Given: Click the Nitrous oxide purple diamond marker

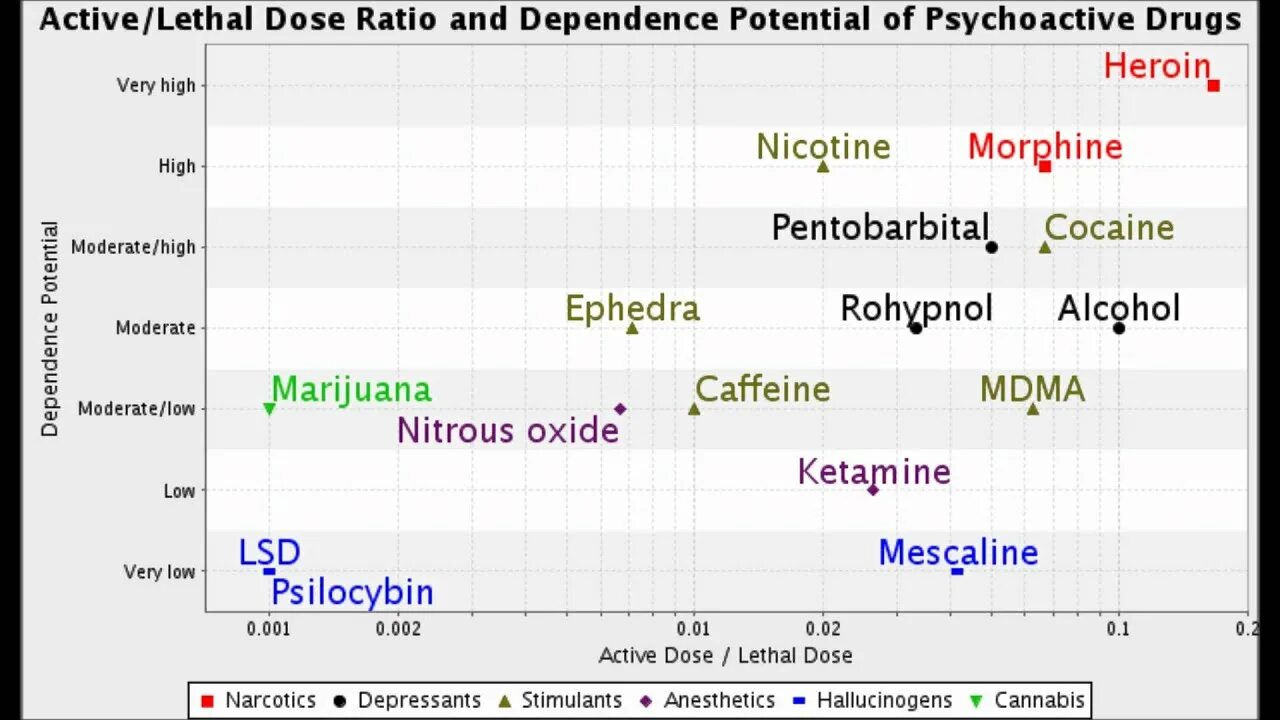Looking at the screenshot, I should click(620, 409).
